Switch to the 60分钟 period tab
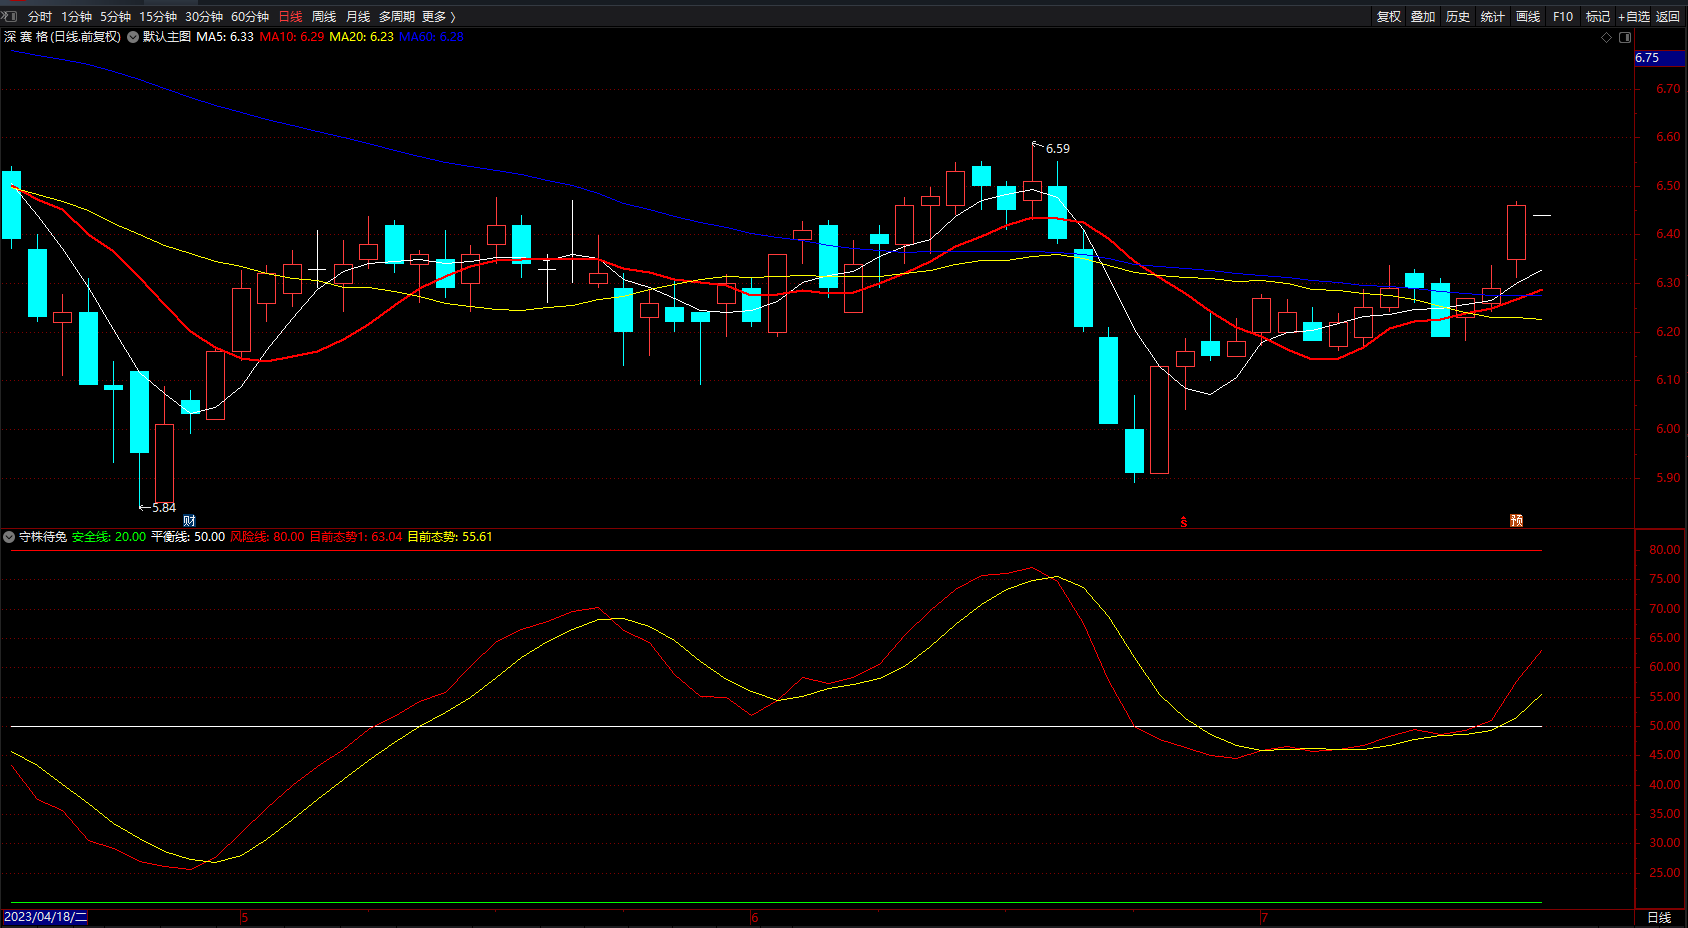This screenshot has width=1688, height=928. [250, 16]
